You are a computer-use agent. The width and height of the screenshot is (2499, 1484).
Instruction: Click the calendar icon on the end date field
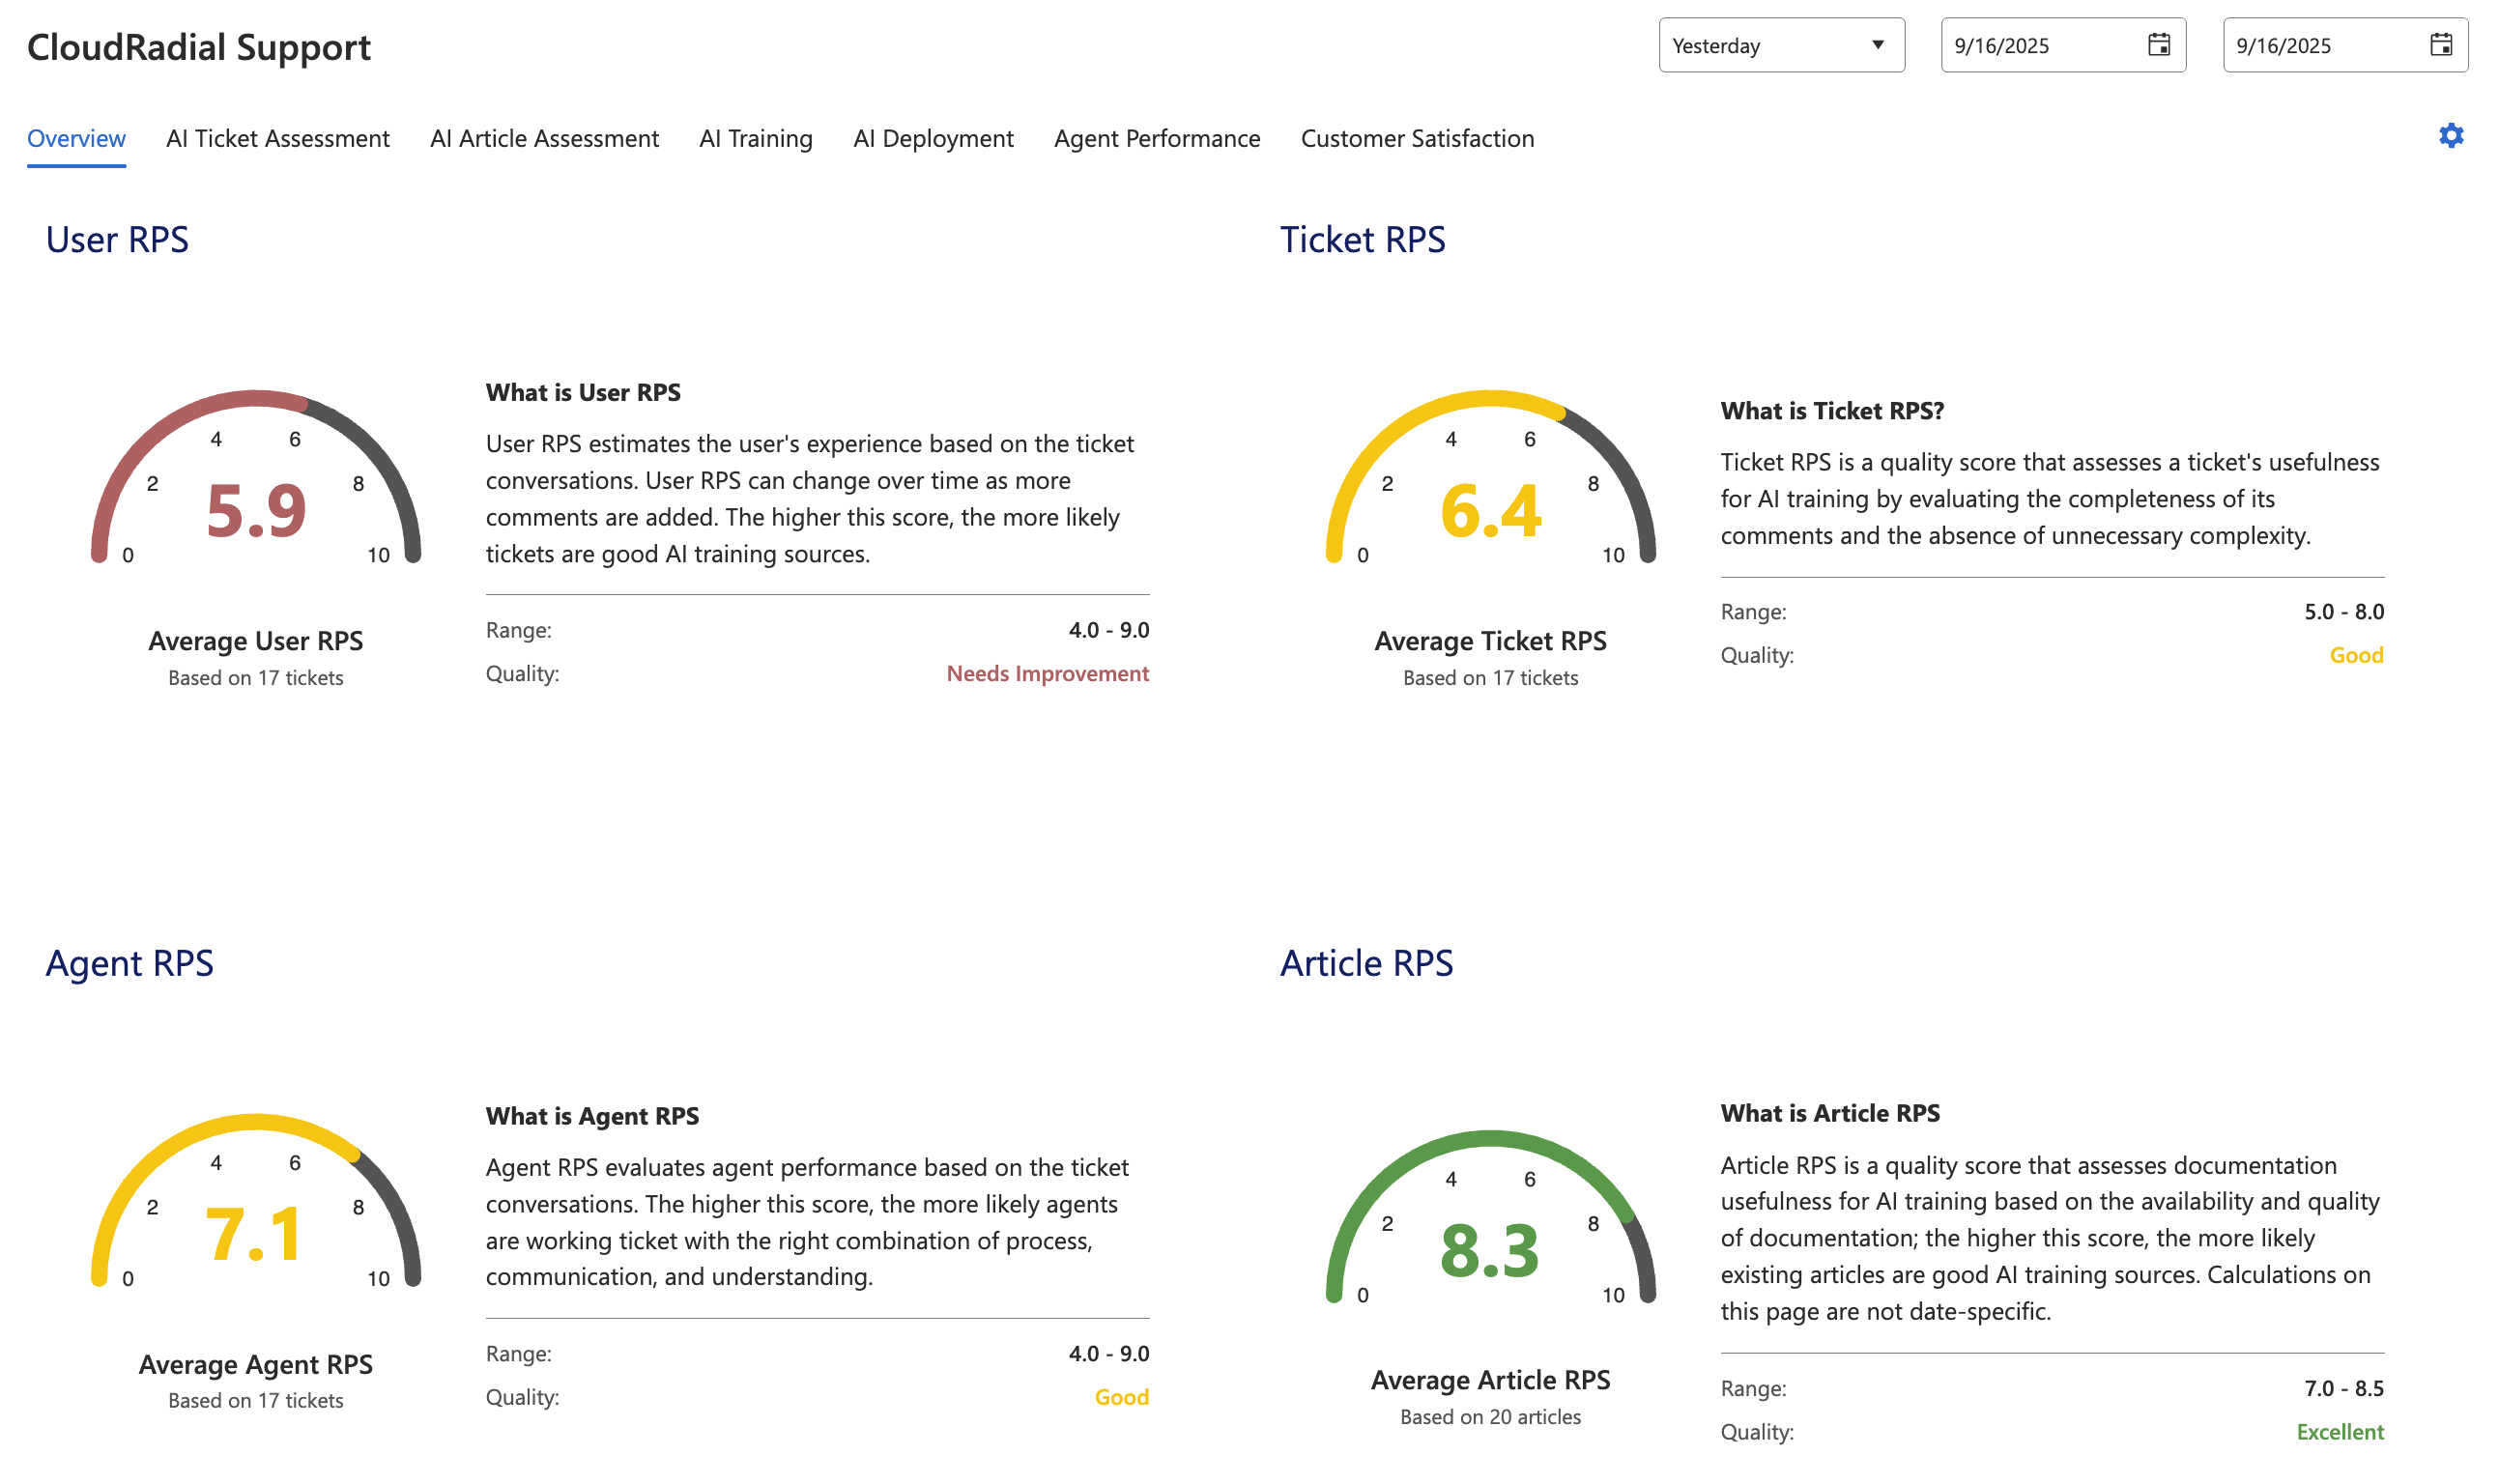pos(2440,44)
